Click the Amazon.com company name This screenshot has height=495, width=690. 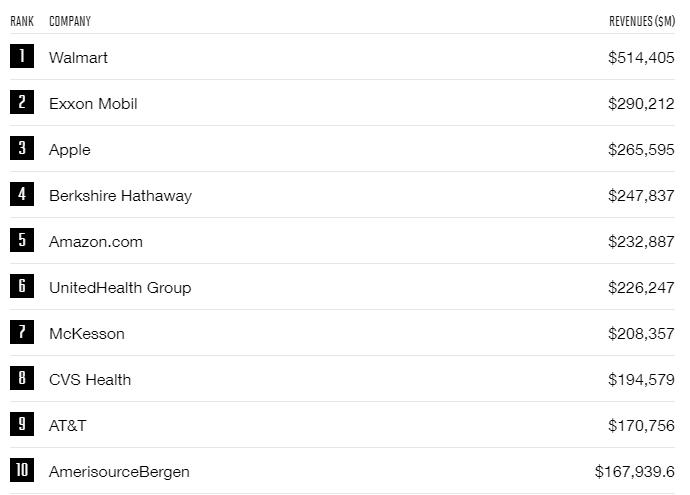pyautogui.click(x=96, y=242)
